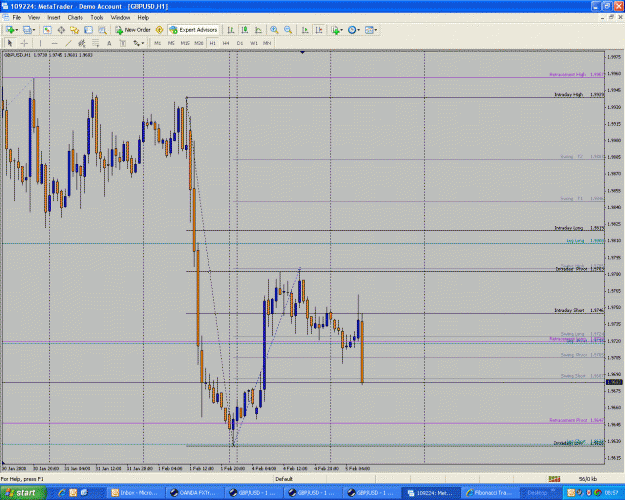Switch to W1 weekly timeframe
Screen dimensions: 625x500
(254, 43)
